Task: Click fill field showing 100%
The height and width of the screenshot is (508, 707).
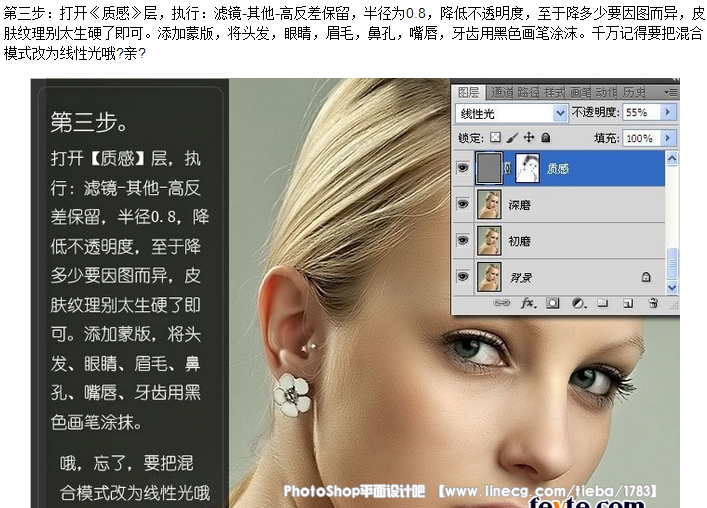Action: (x=643, y=138)
